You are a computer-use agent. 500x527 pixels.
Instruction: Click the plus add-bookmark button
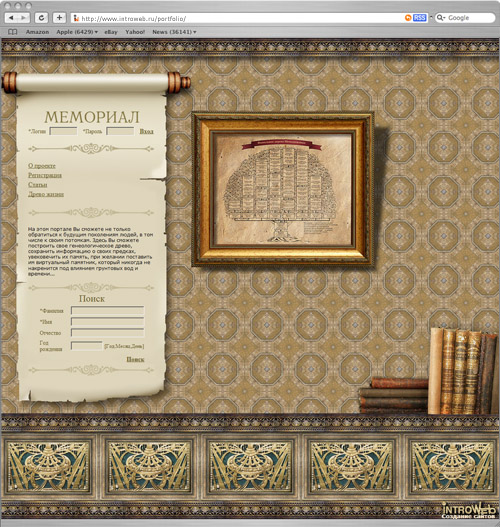point(59,18)
